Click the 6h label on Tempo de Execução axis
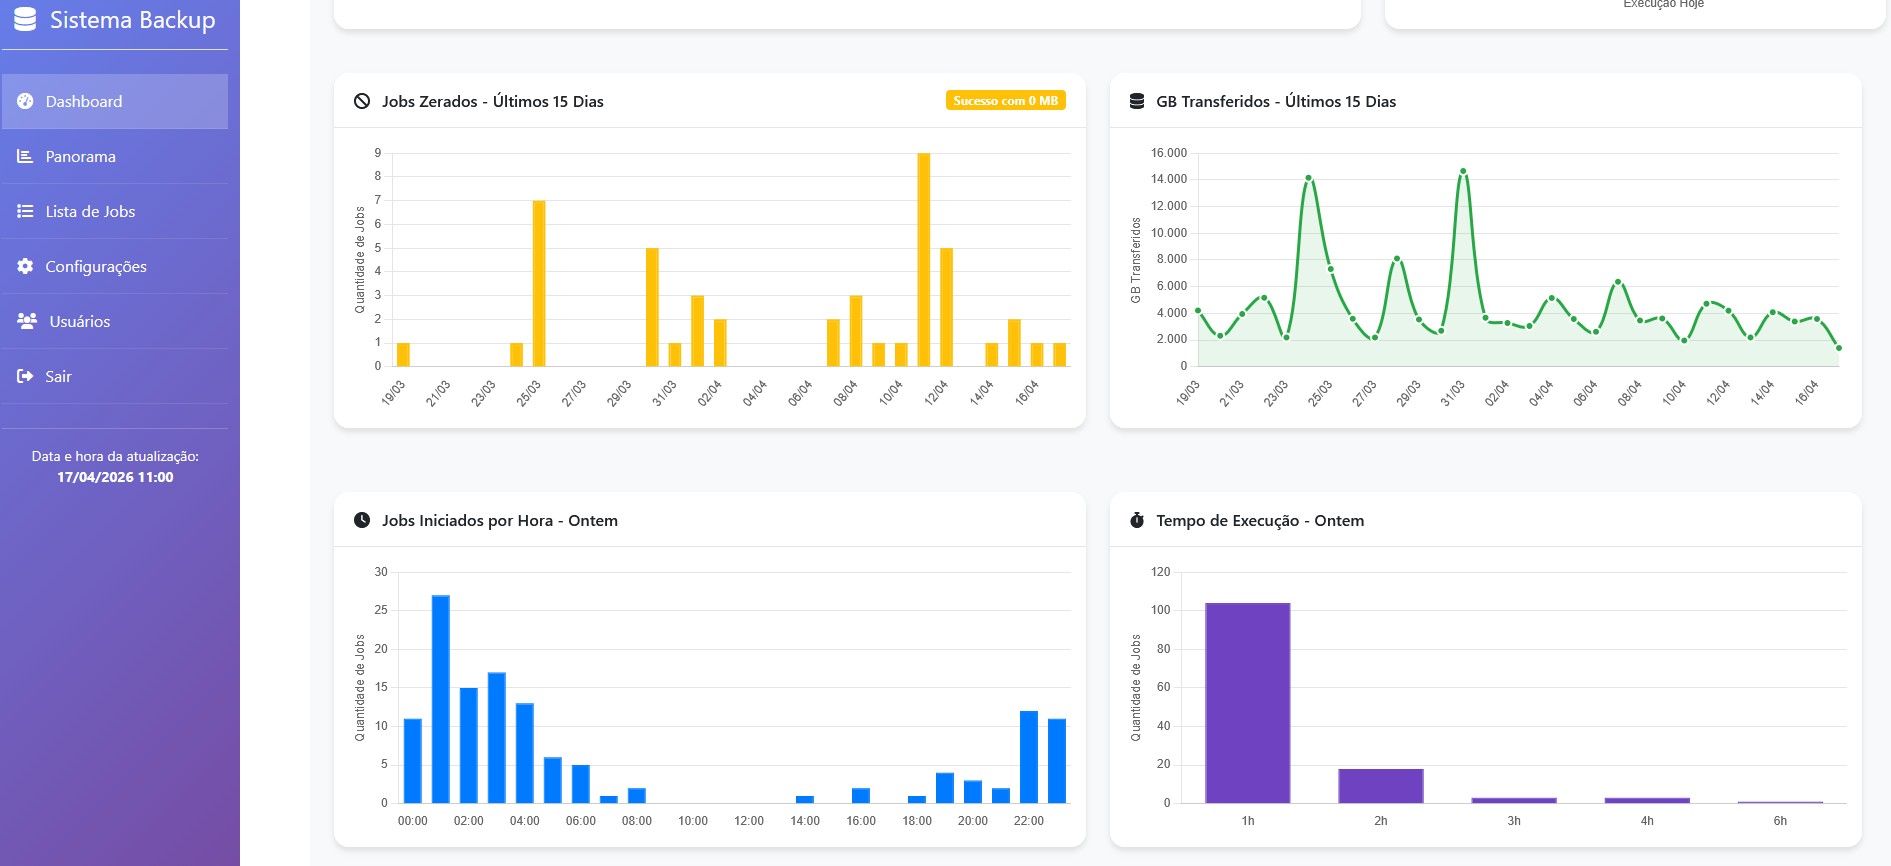Screen dimensions: 1891x866 1780,821
